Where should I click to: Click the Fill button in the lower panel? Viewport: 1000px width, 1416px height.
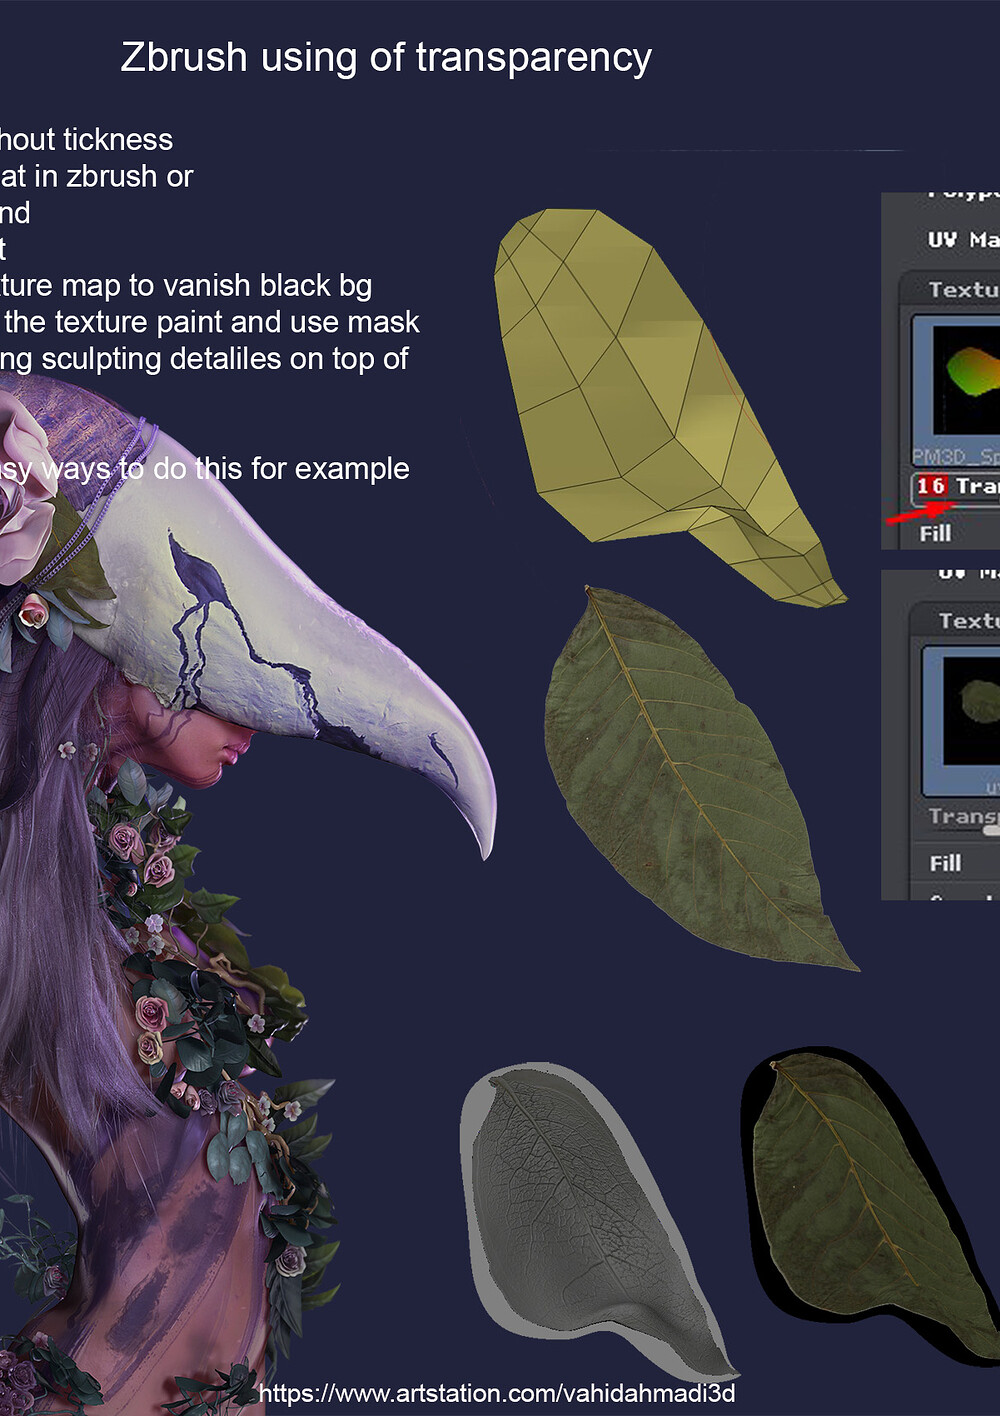[946, 863]
